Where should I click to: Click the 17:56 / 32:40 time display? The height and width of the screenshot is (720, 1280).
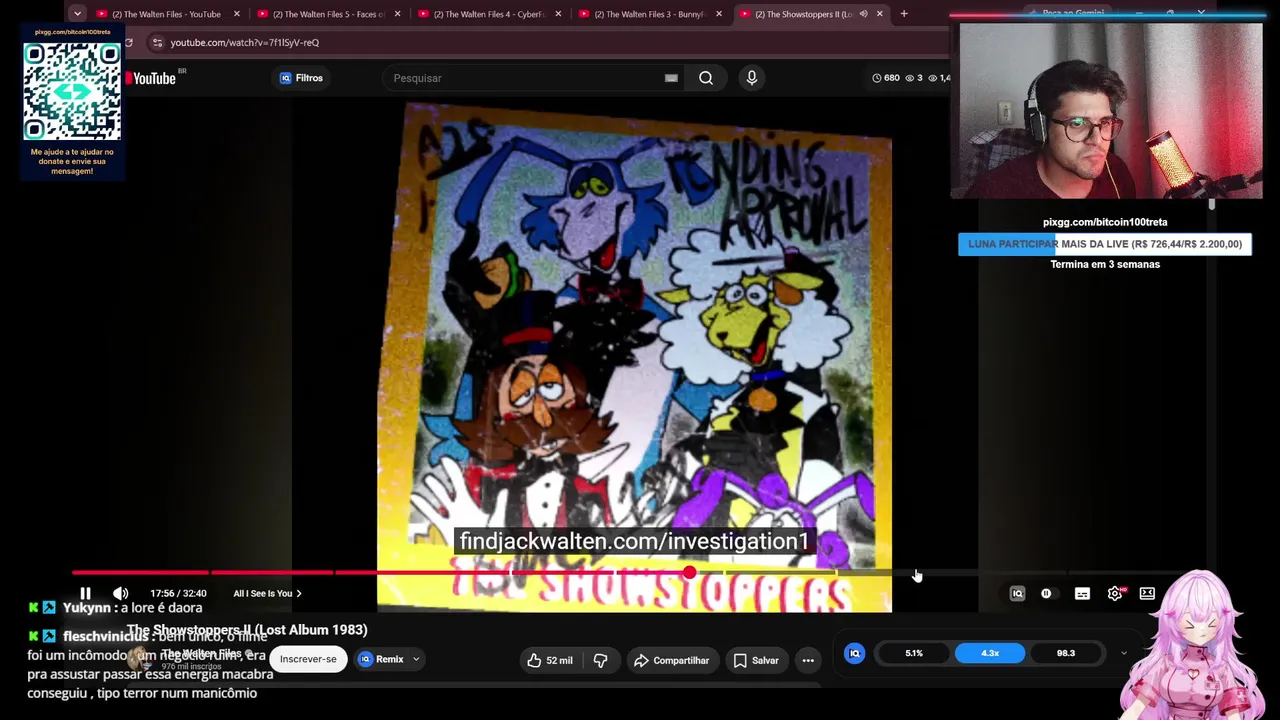[178, 593]
